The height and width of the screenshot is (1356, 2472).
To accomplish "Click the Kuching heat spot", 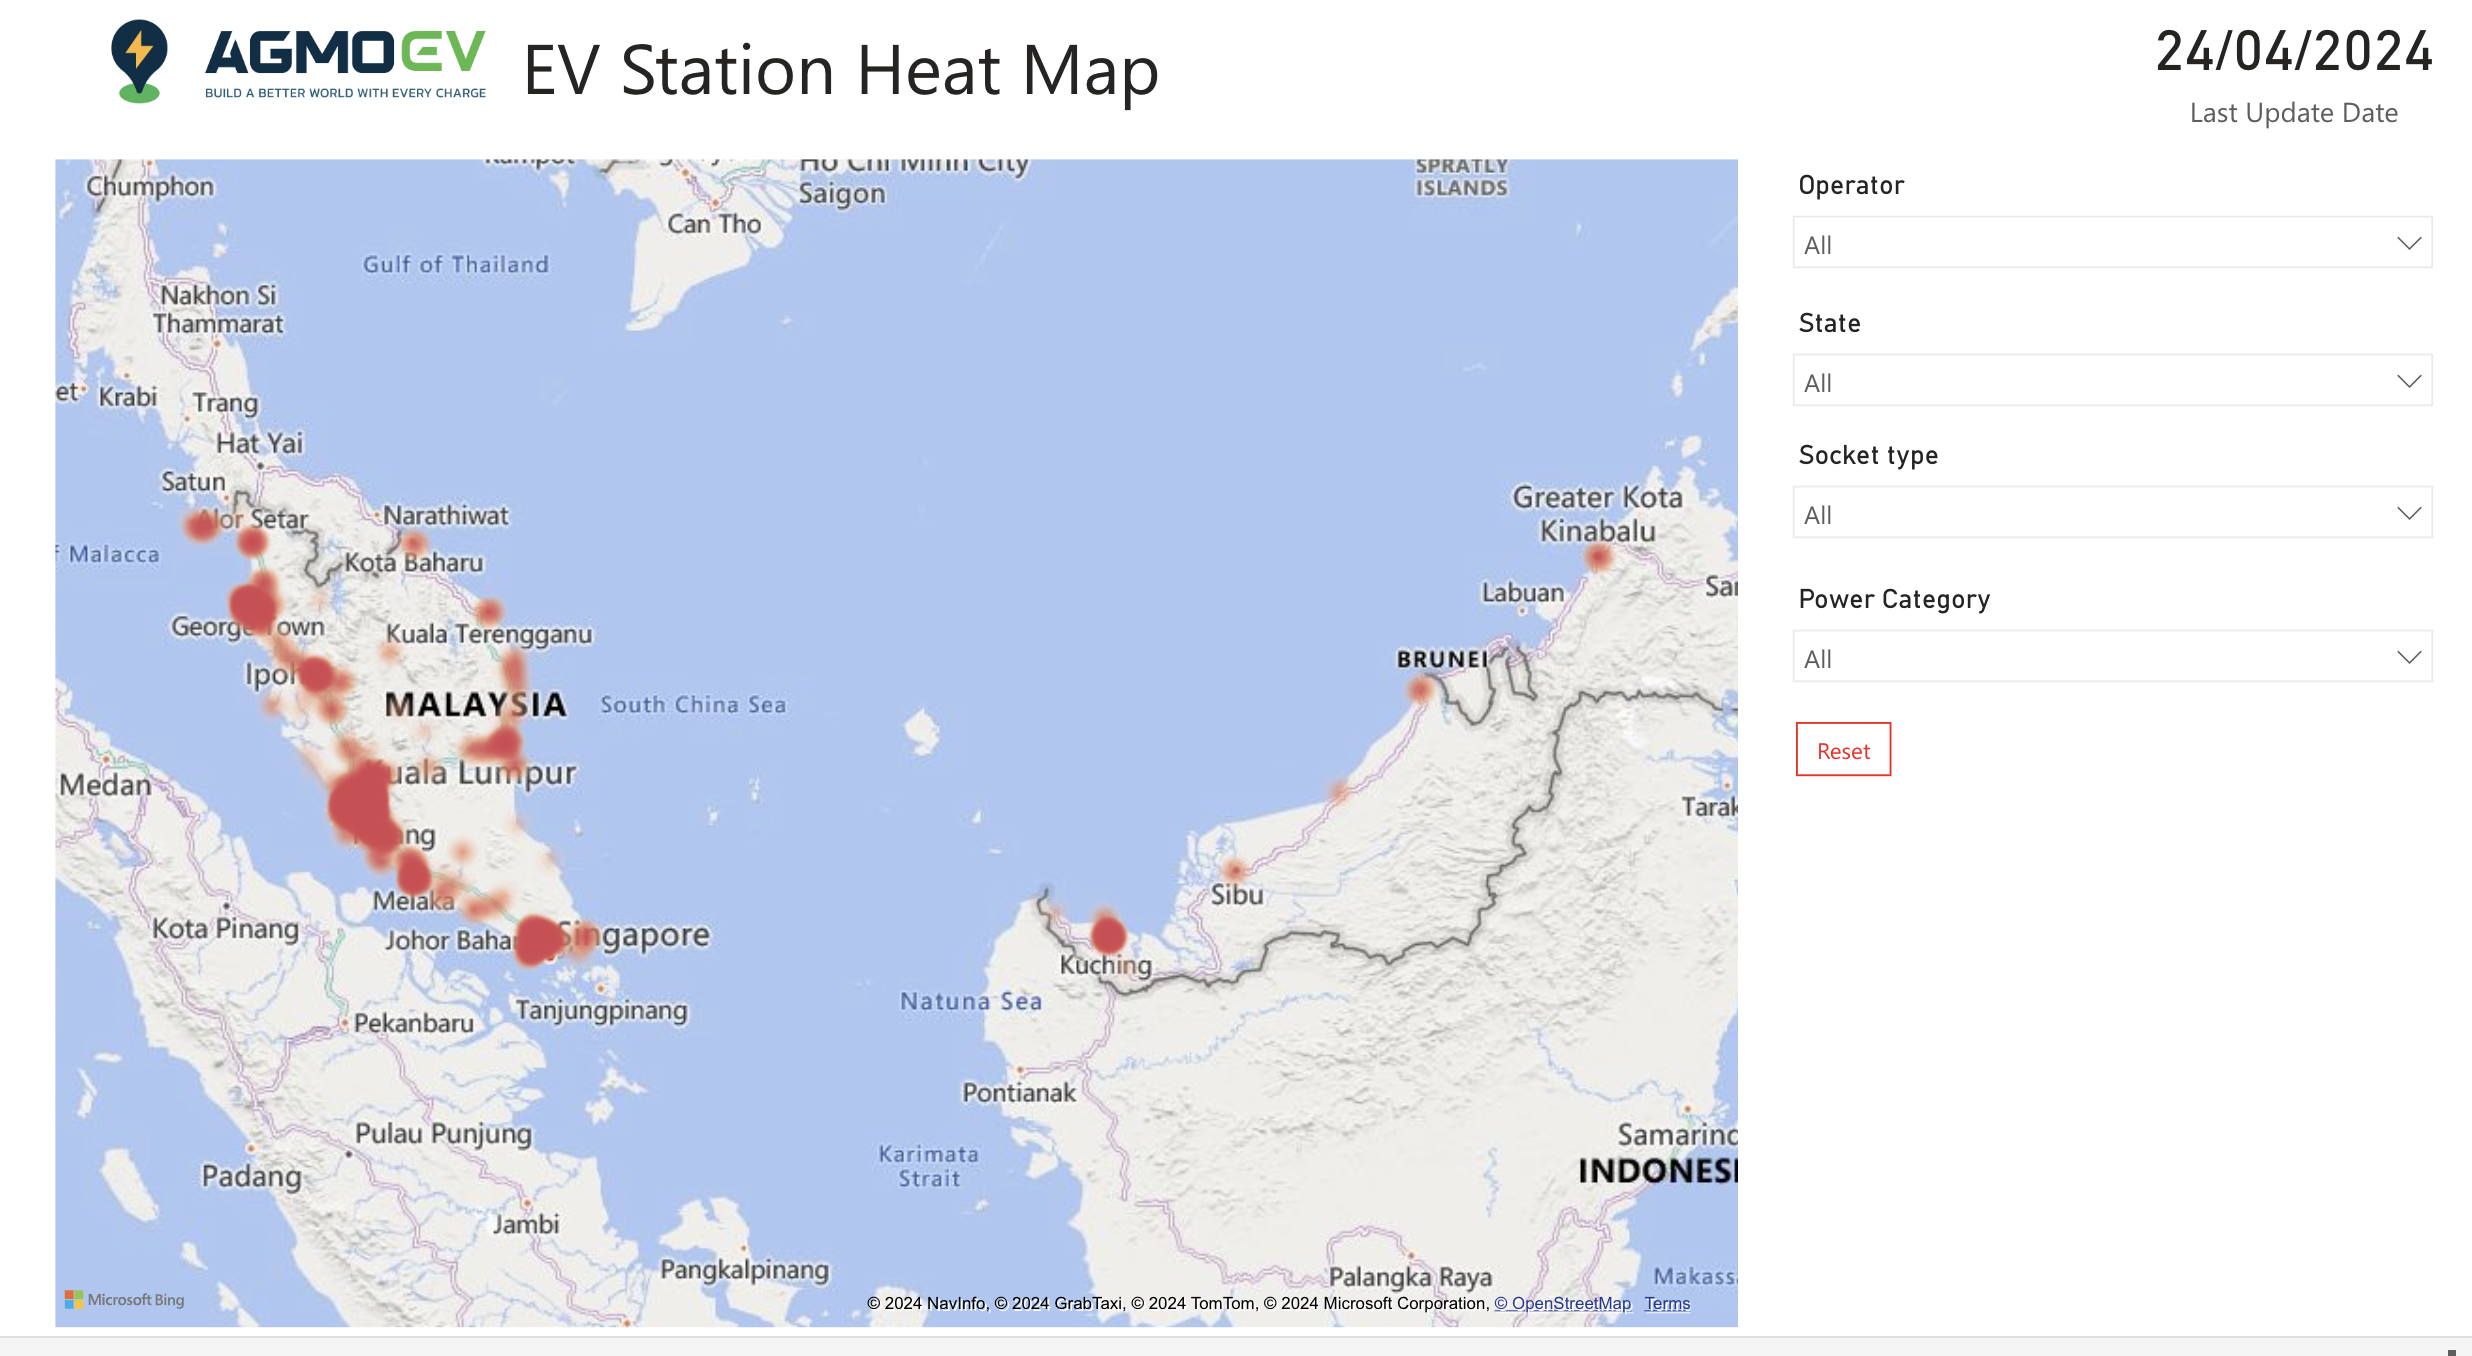I will pos(1108,935).
